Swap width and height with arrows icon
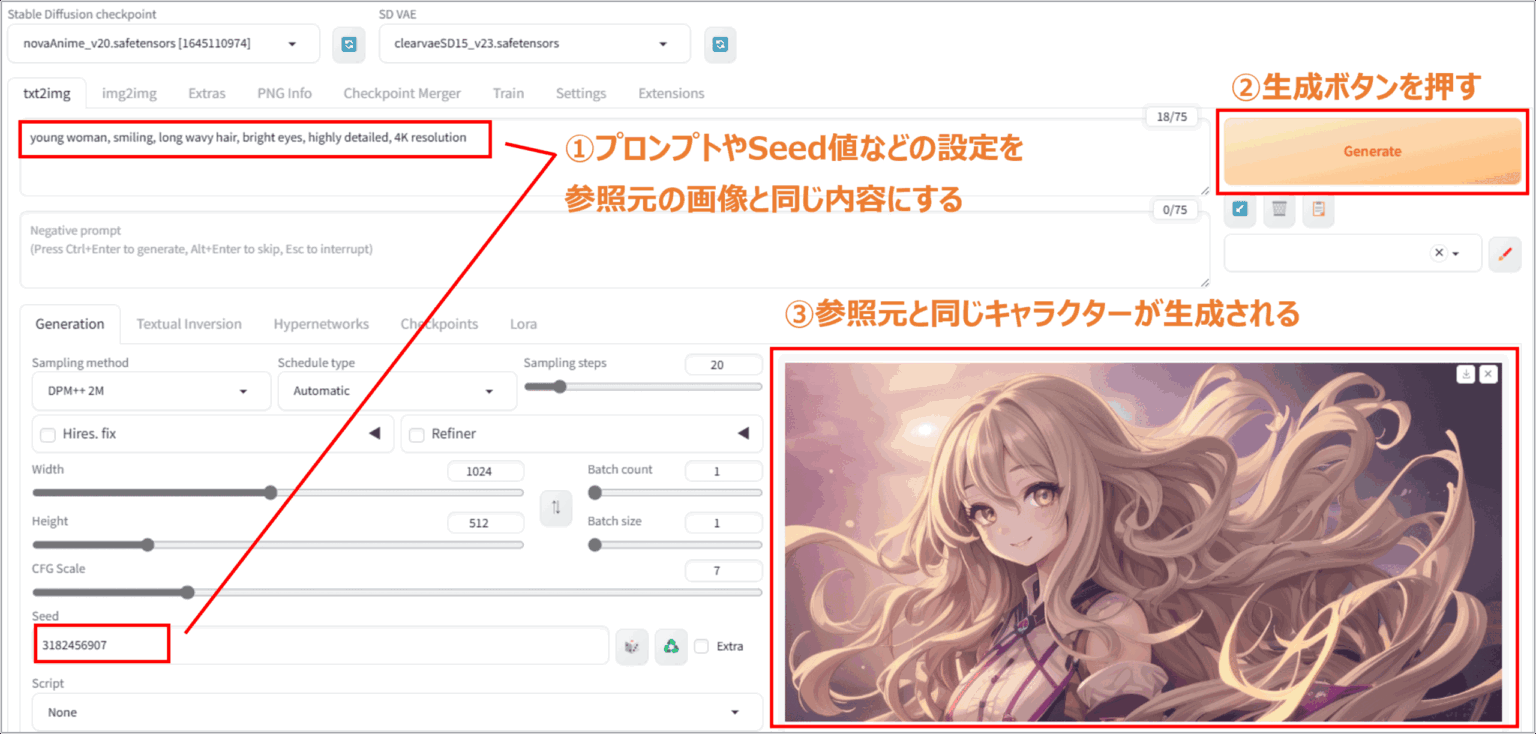Viewport: 1536px width, 734px height. 555,508
